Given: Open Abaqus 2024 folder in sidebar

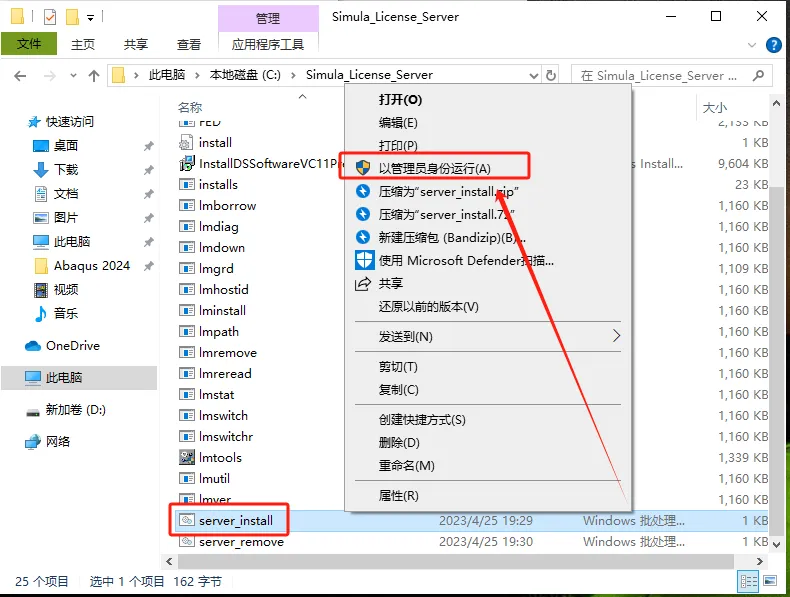Looking at the screenshot, I should (92, 266).
